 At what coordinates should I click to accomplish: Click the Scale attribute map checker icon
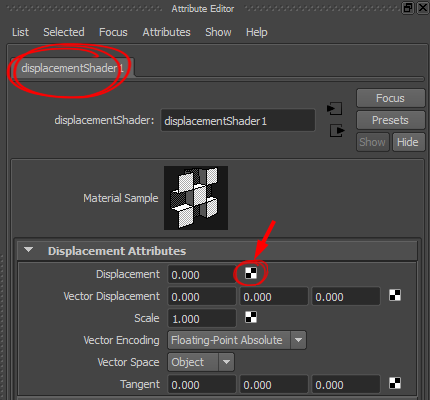click(251, 317)
